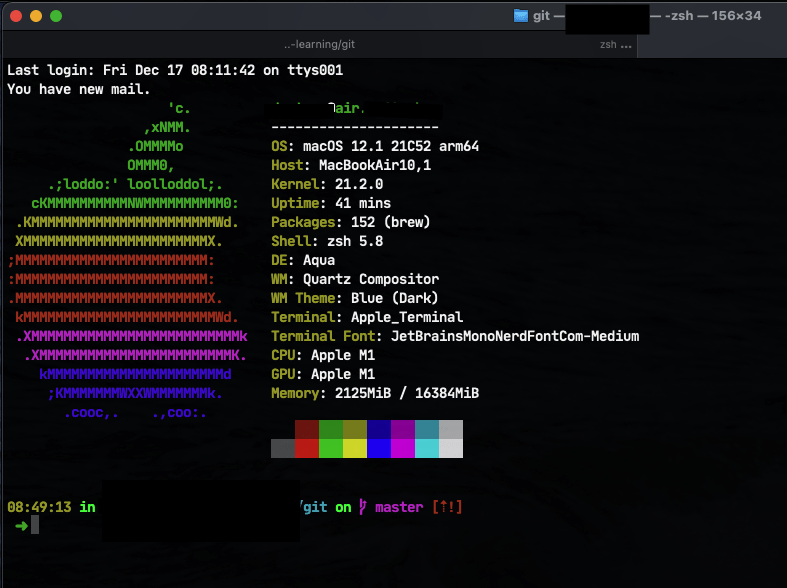Click the 08:49:13 timestamp in prompt

pyautogui.click(x=39, y=507)
